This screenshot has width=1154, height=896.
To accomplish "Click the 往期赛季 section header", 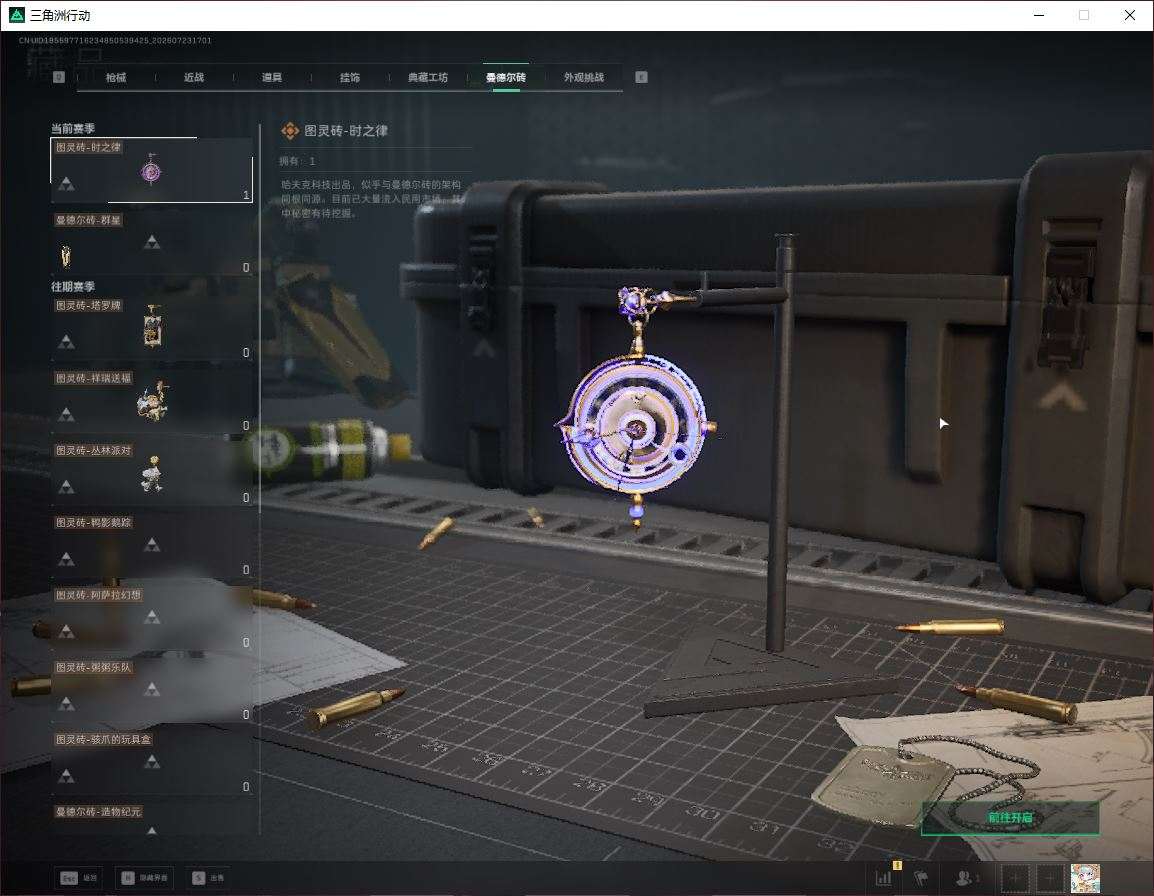I will coord(73,286).
